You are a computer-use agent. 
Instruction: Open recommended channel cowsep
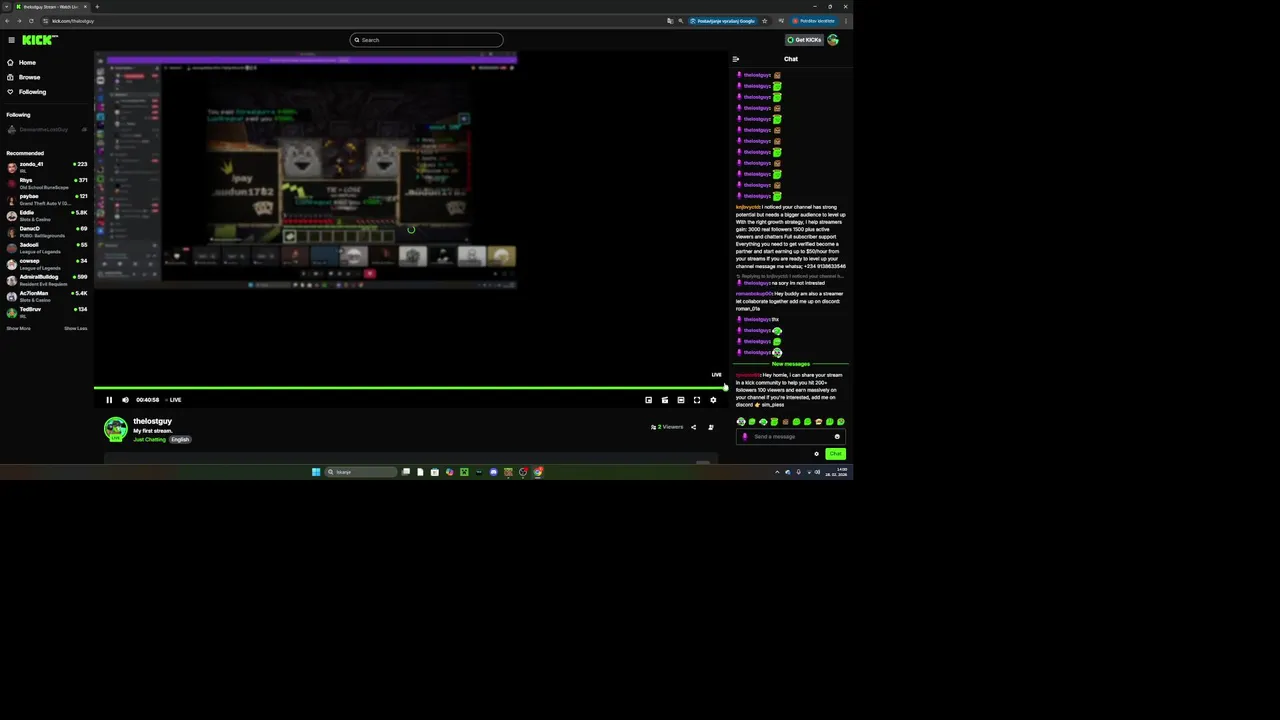[x=47, y=263]
